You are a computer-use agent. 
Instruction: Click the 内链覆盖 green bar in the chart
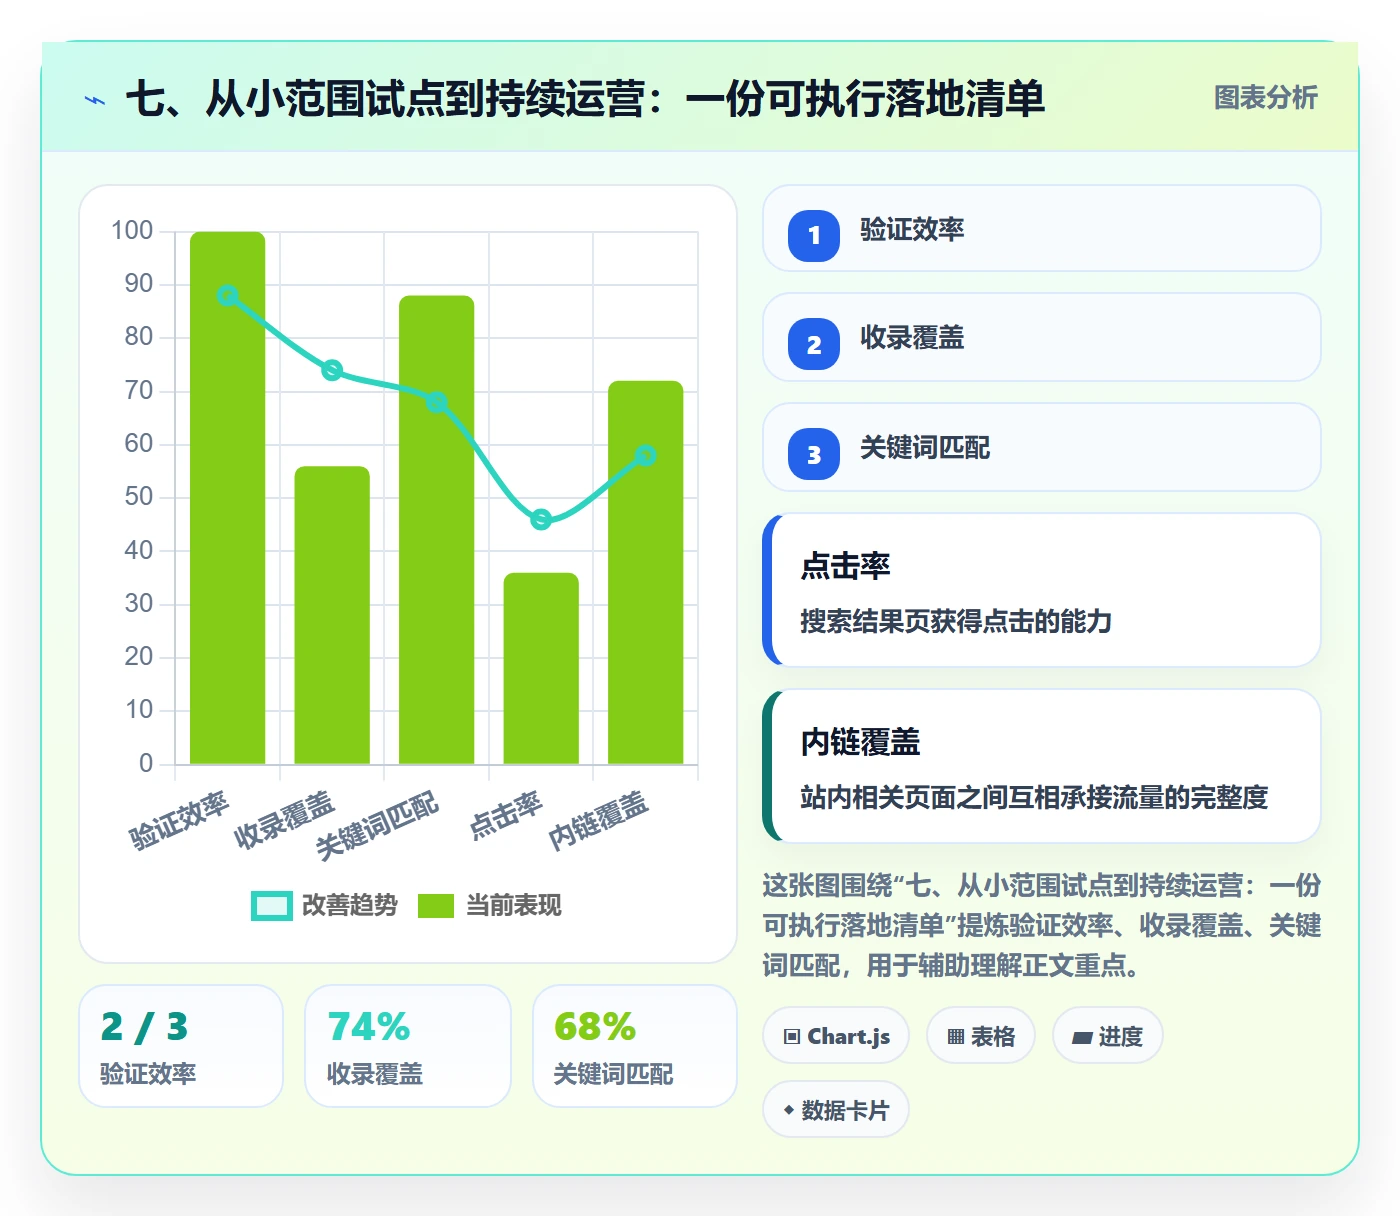(x=646, y=573)
